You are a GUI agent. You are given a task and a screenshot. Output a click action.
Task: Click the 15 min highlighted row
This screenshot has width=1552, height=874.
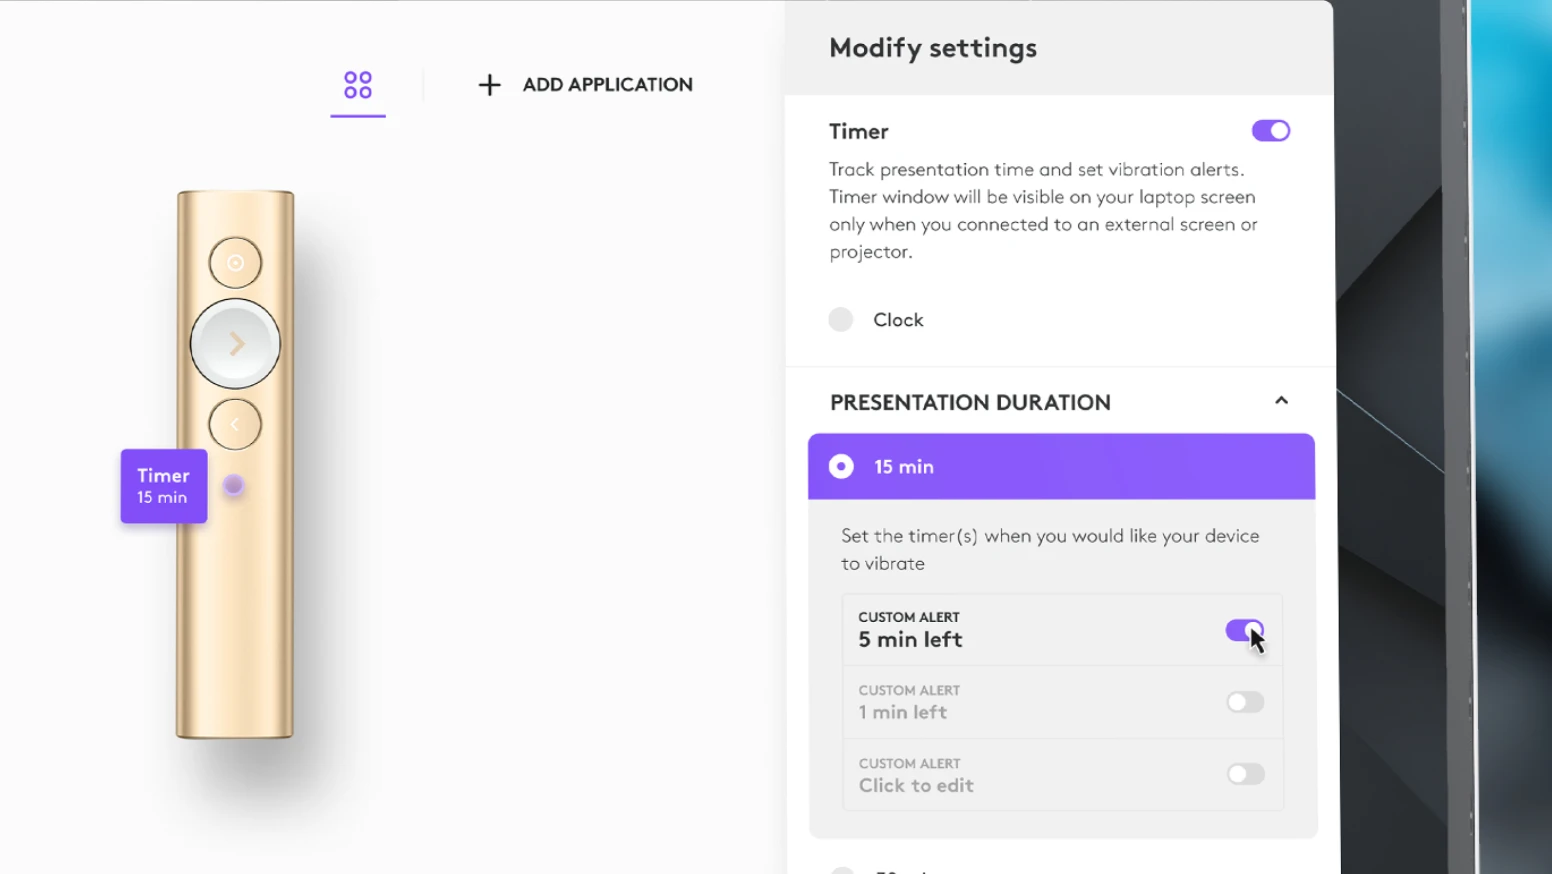[1060, 467]
